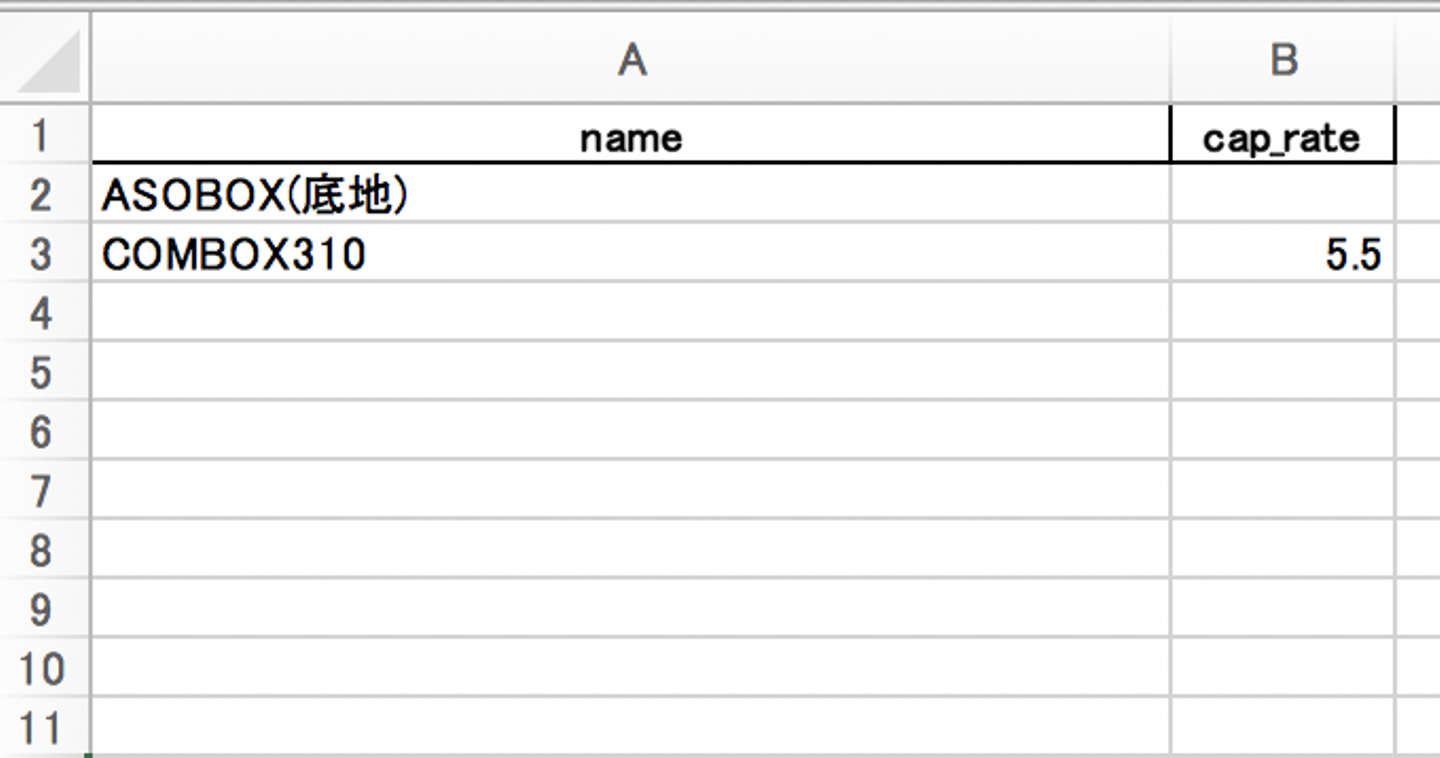Click empty cell A4

pyautogui.click(x=630, y=313)
